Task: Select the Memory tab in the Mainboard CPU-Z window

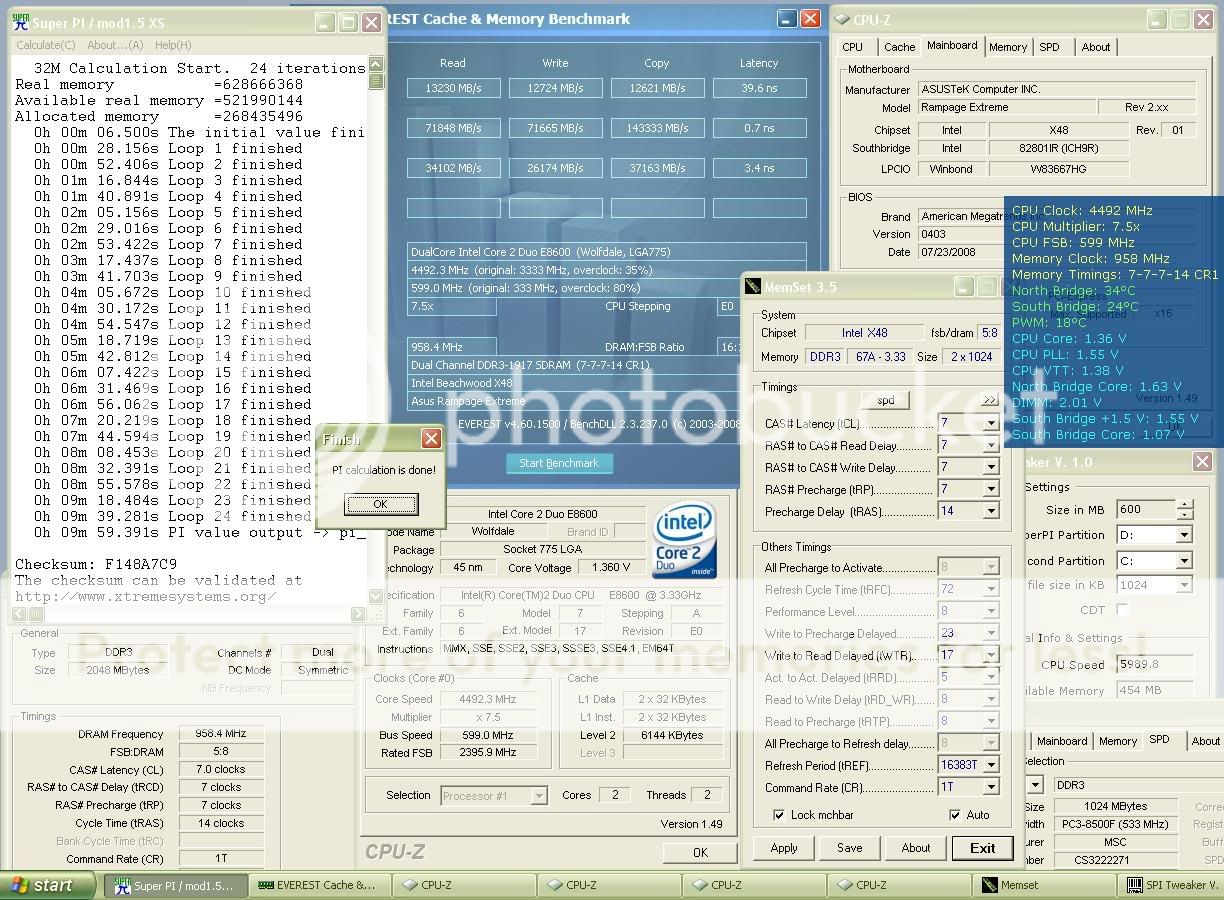Action: point(1008,47)
